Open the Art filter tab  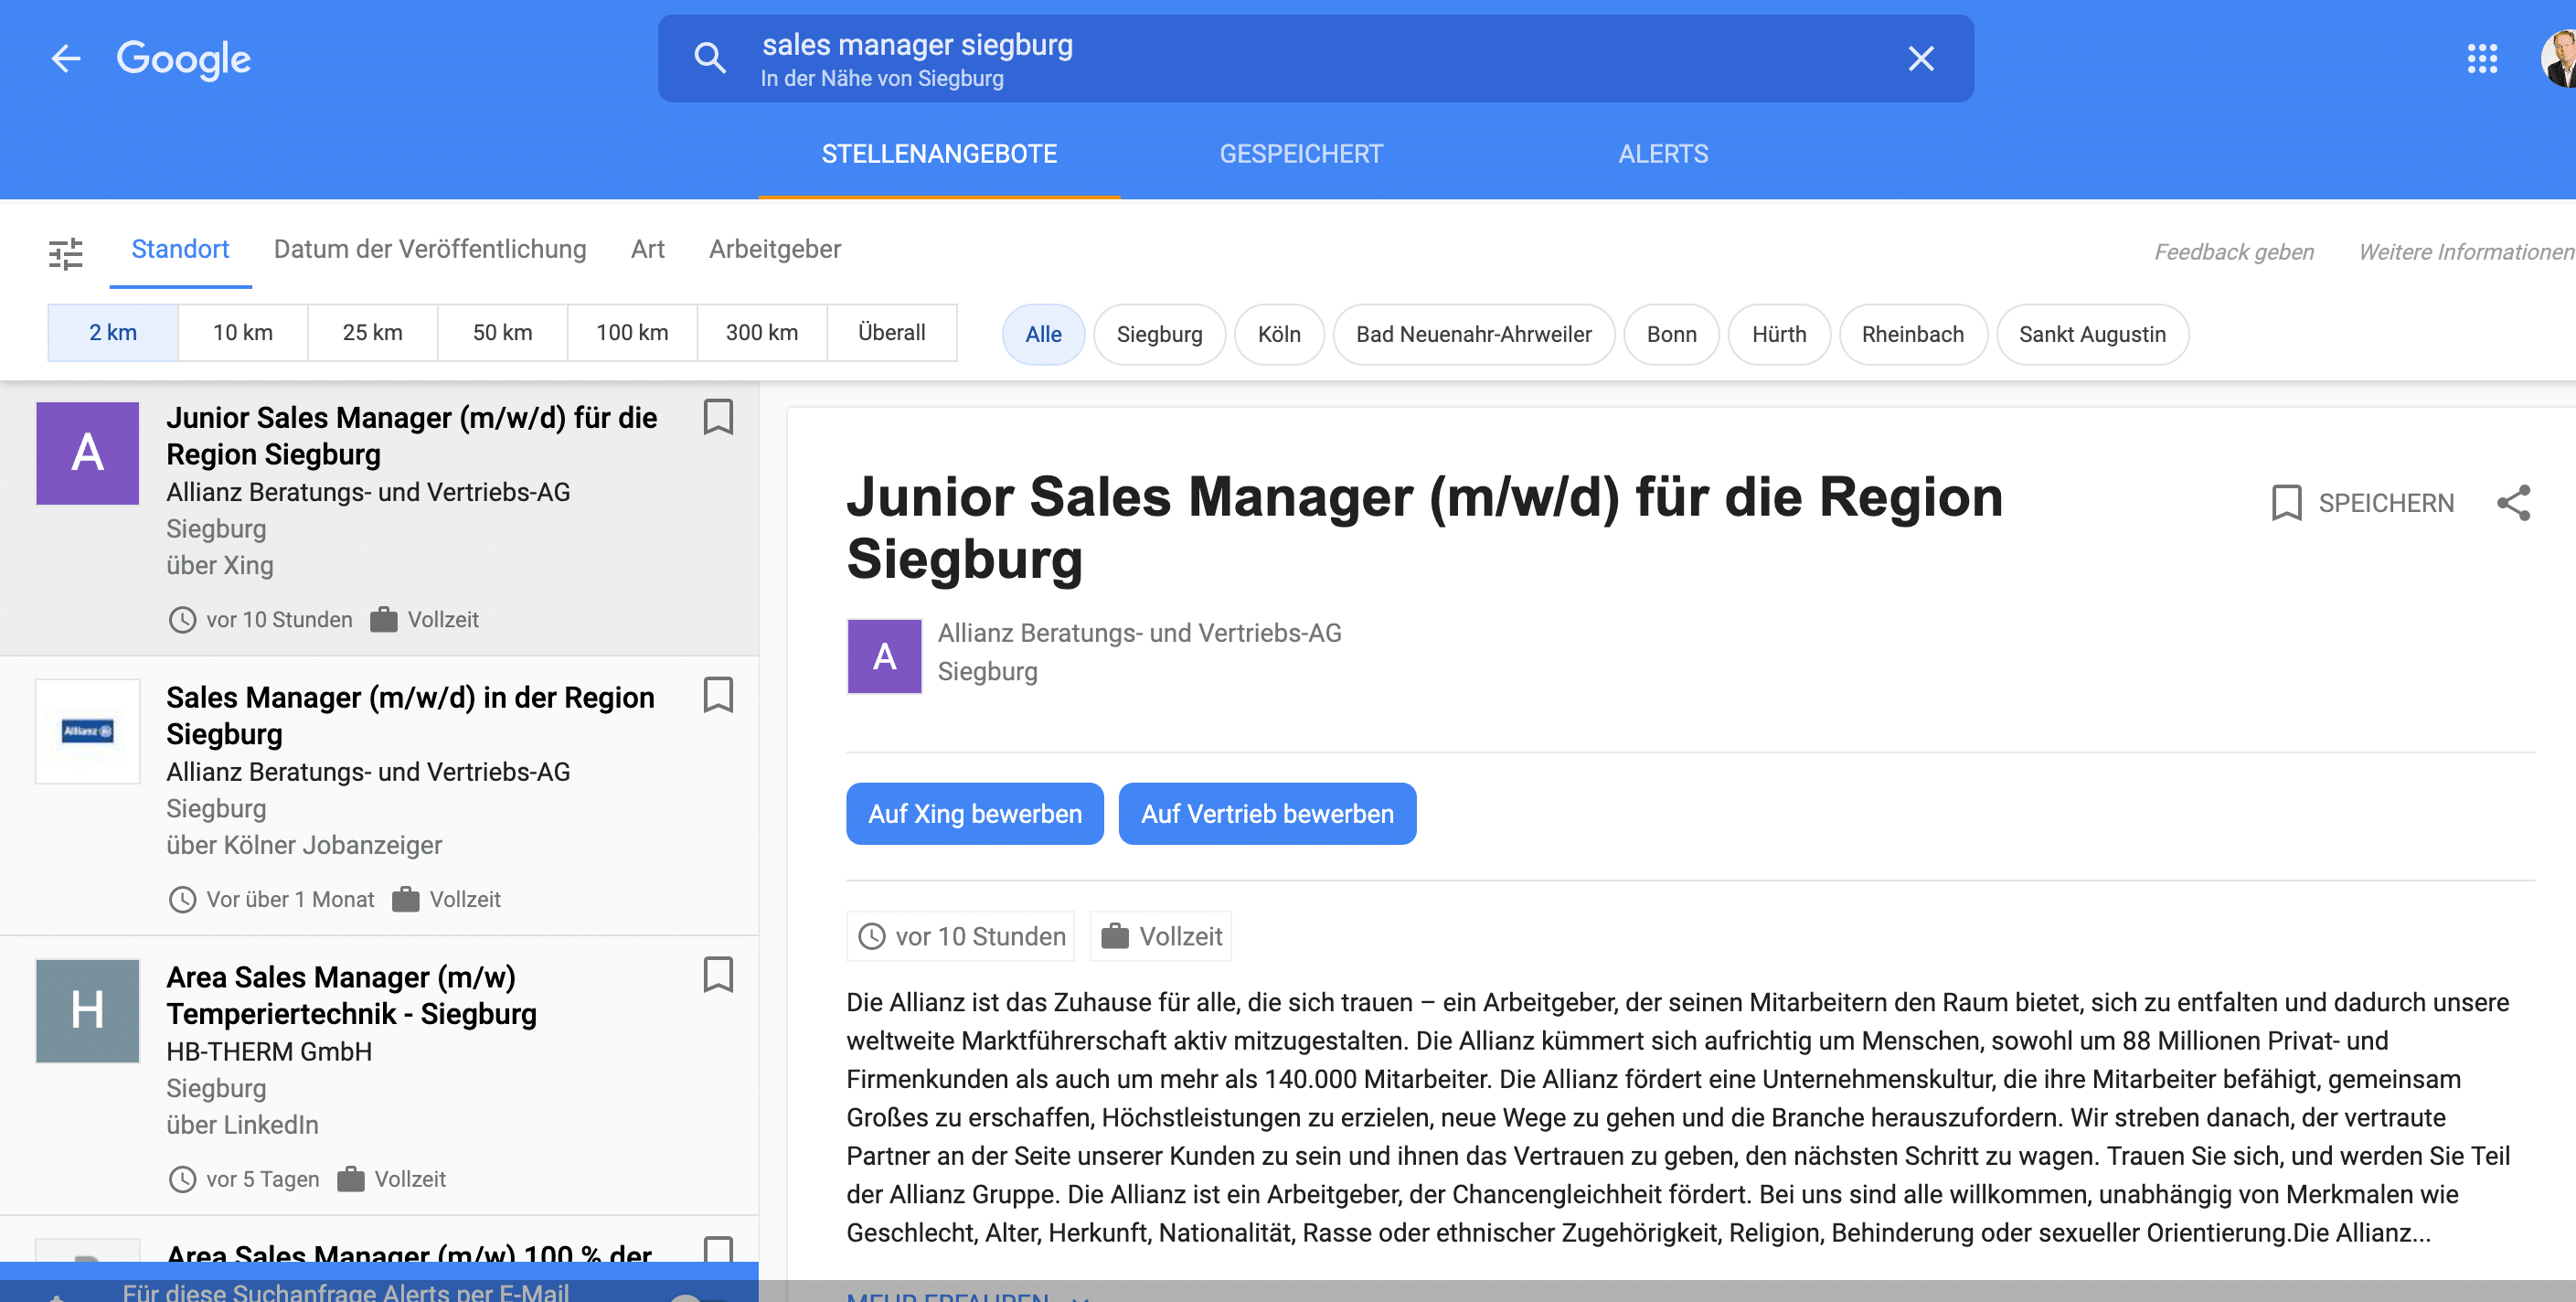pyautogui.click(x=647, y=250)
